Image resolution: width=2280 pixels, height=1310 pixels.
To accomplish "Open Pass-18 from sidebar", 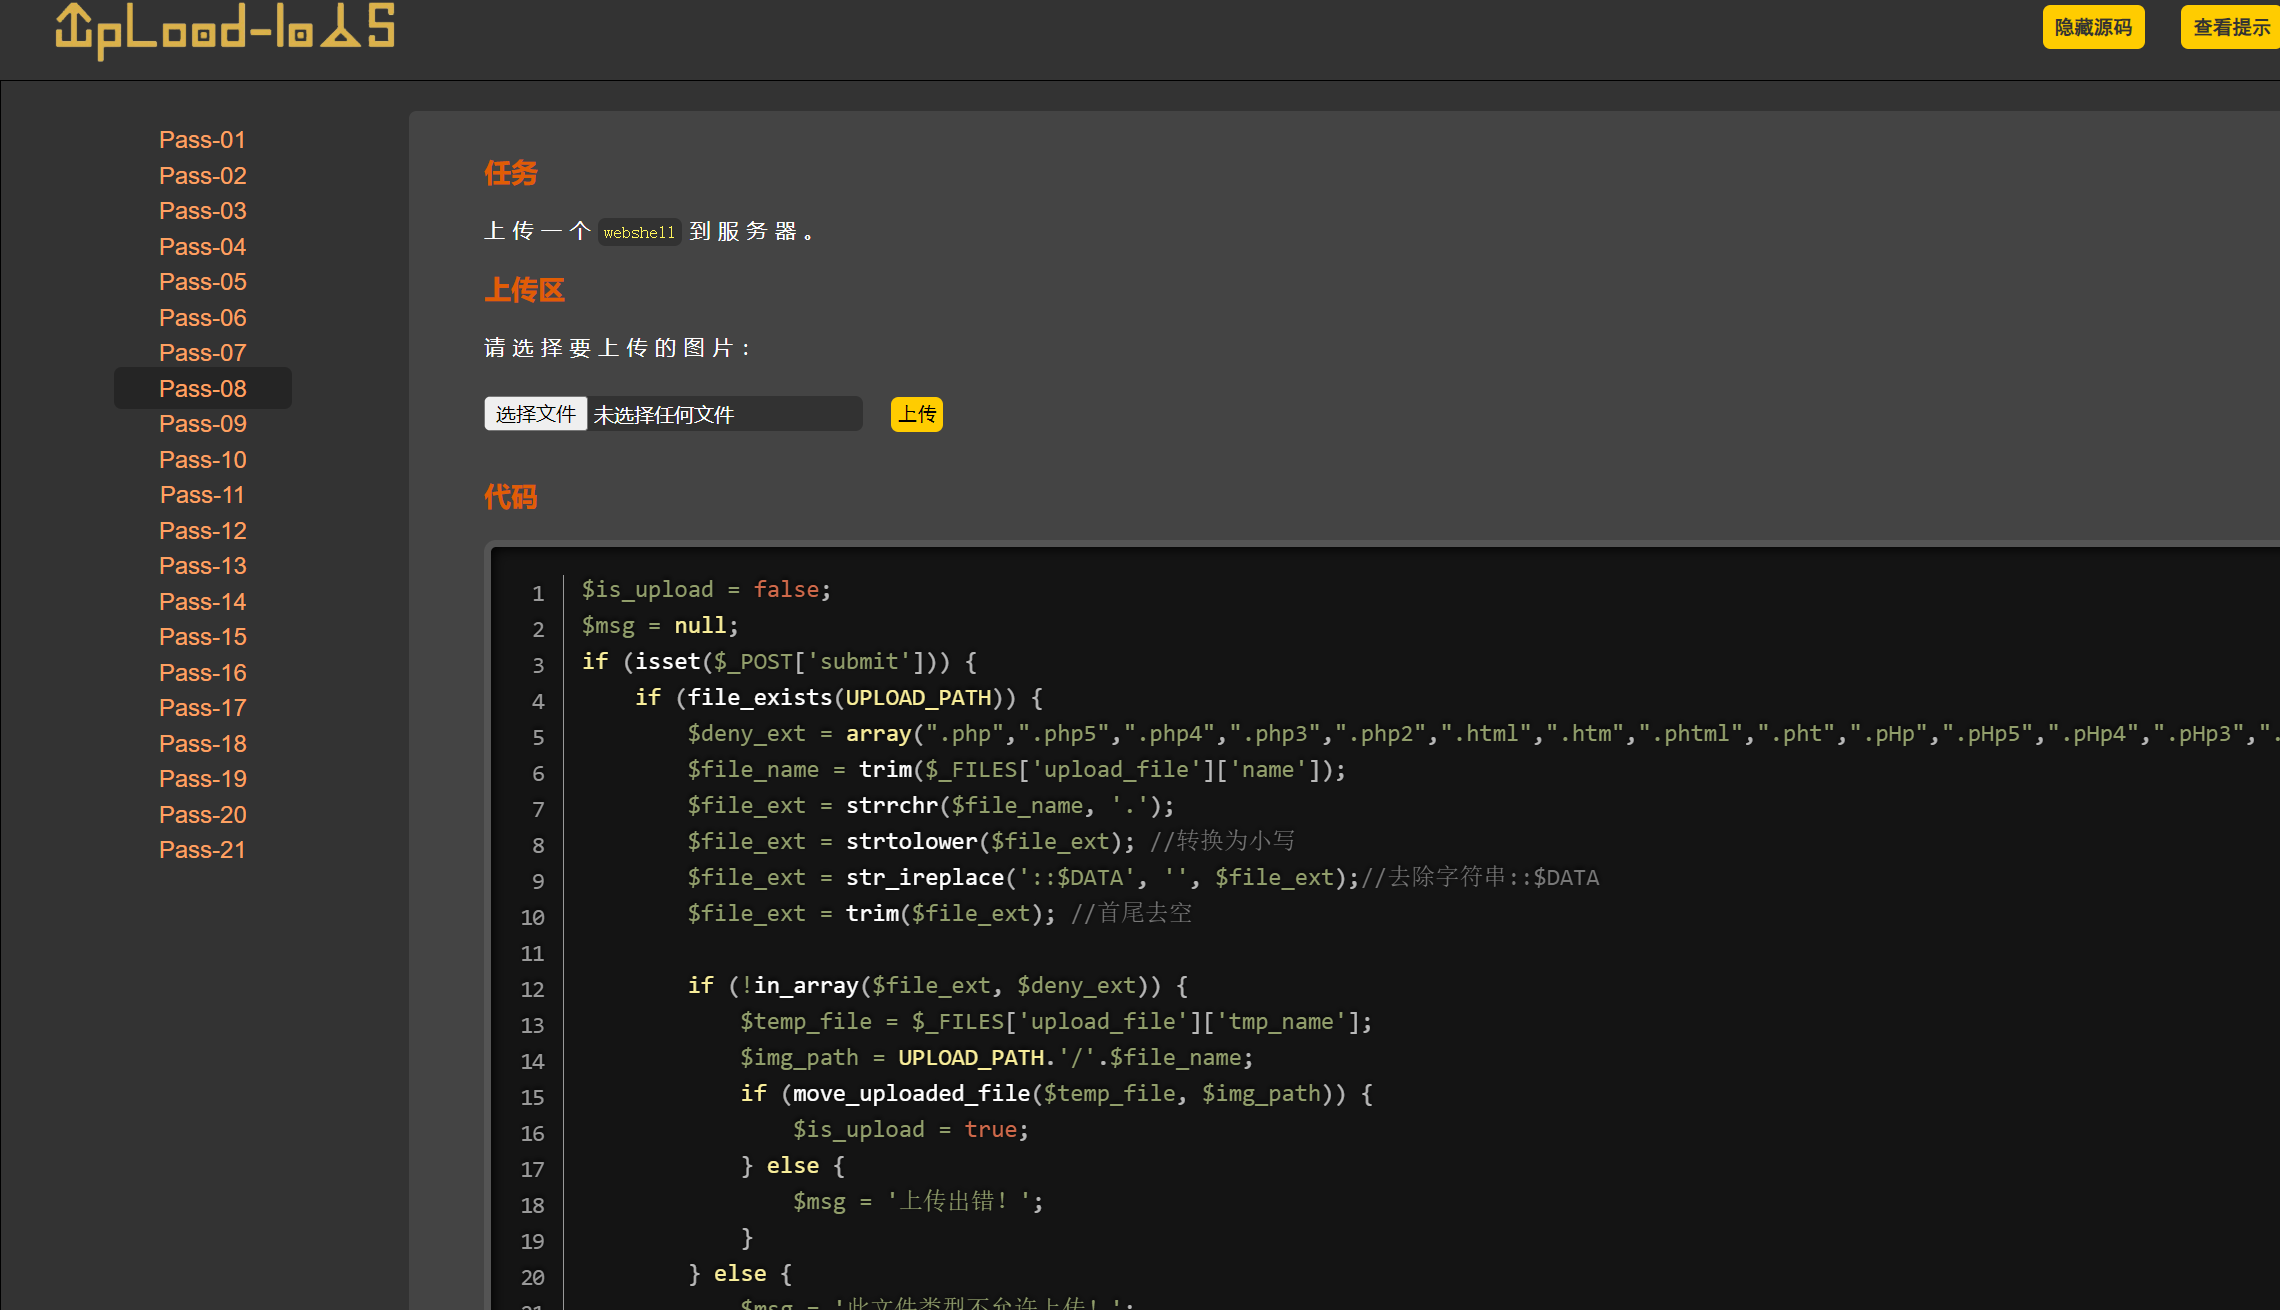I will tap(202, 744).
